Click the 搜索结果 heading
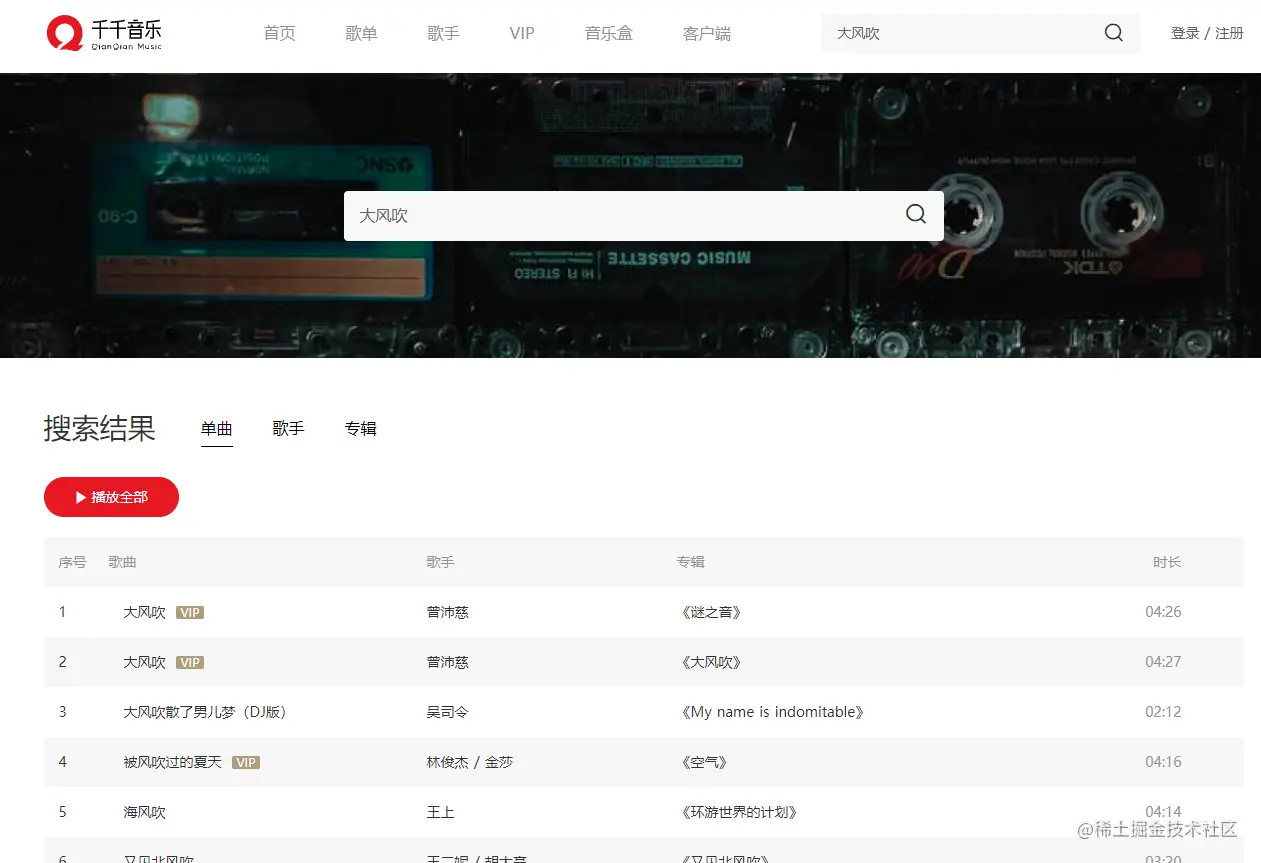This screenshot has width=1261, height=863. [x=100, y=428]
